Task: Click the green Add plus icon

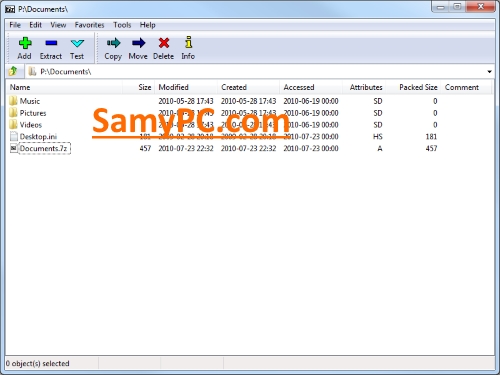Action: click(25, 43)
